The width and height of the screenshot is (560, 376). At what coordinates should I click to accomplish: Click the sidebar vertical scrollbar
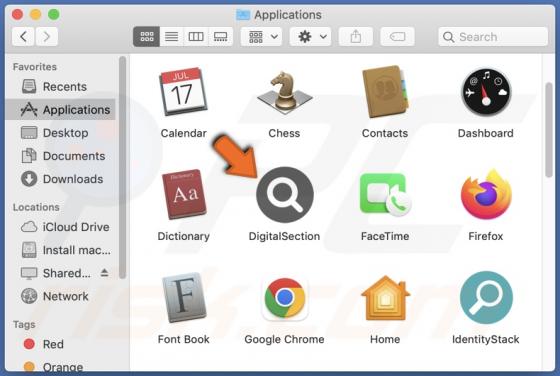point(122,167)
